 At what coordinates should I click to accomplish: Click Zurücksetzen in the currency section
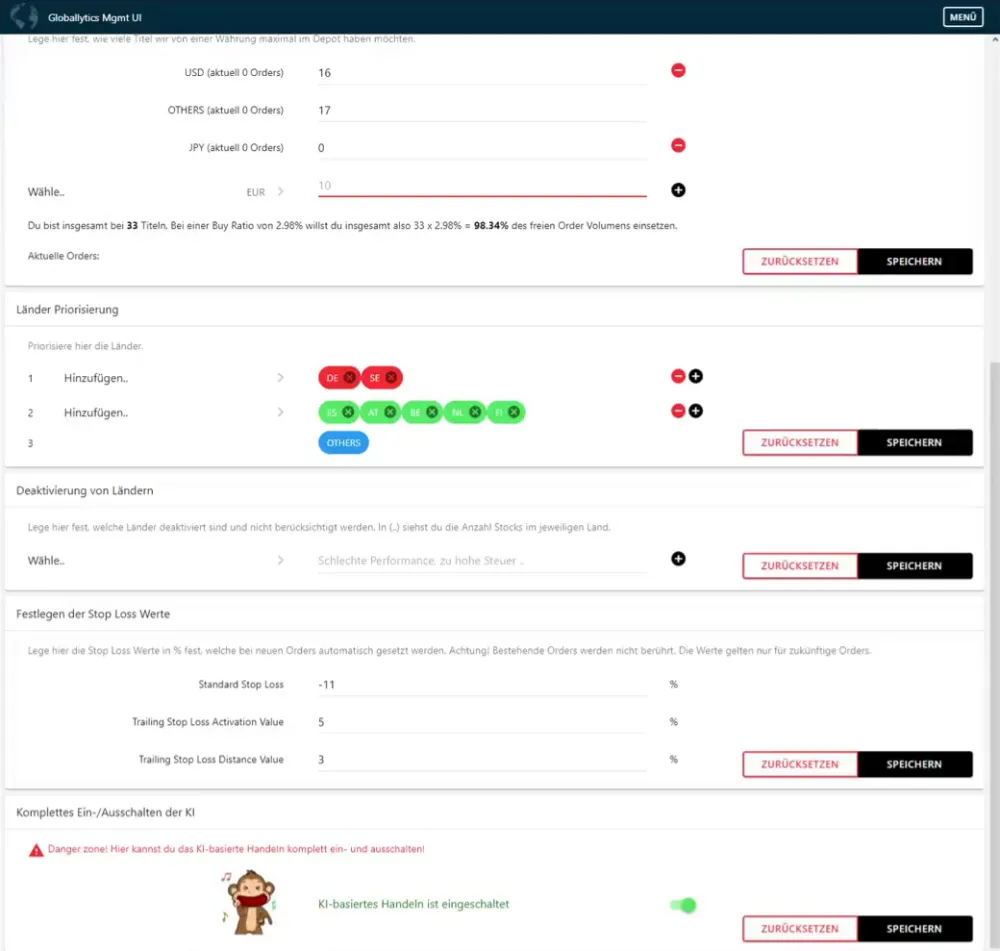coord(800,262)
